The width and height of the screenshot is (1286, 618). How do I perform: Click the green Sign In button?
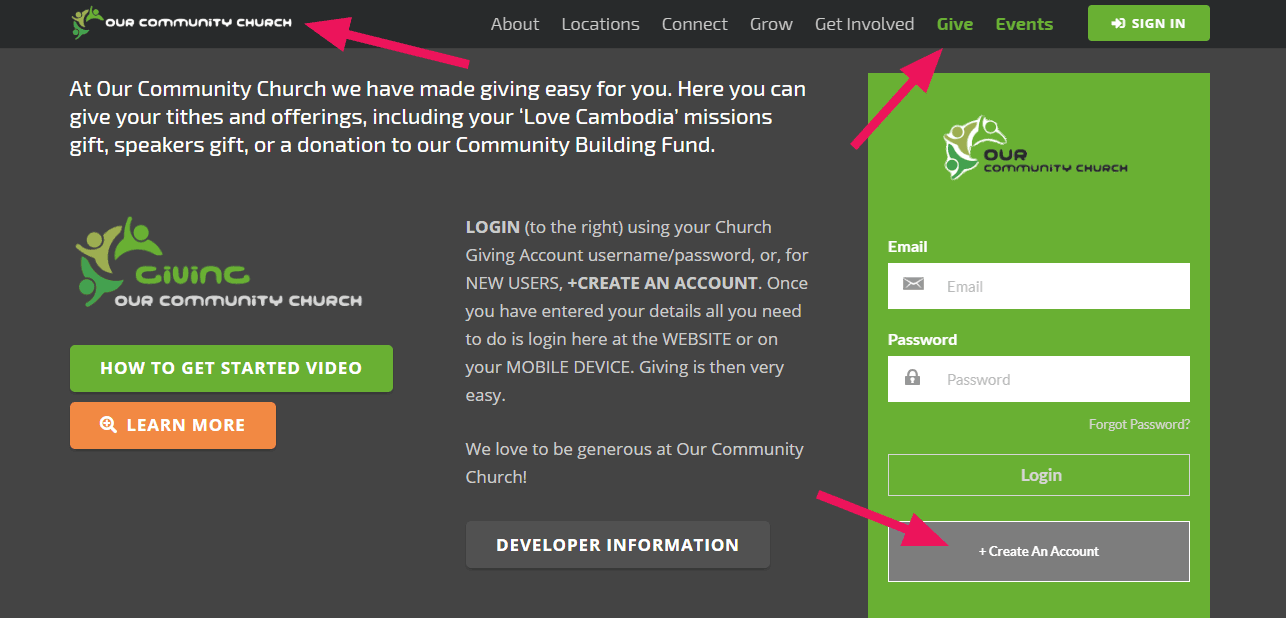(x=1149, y=23)
